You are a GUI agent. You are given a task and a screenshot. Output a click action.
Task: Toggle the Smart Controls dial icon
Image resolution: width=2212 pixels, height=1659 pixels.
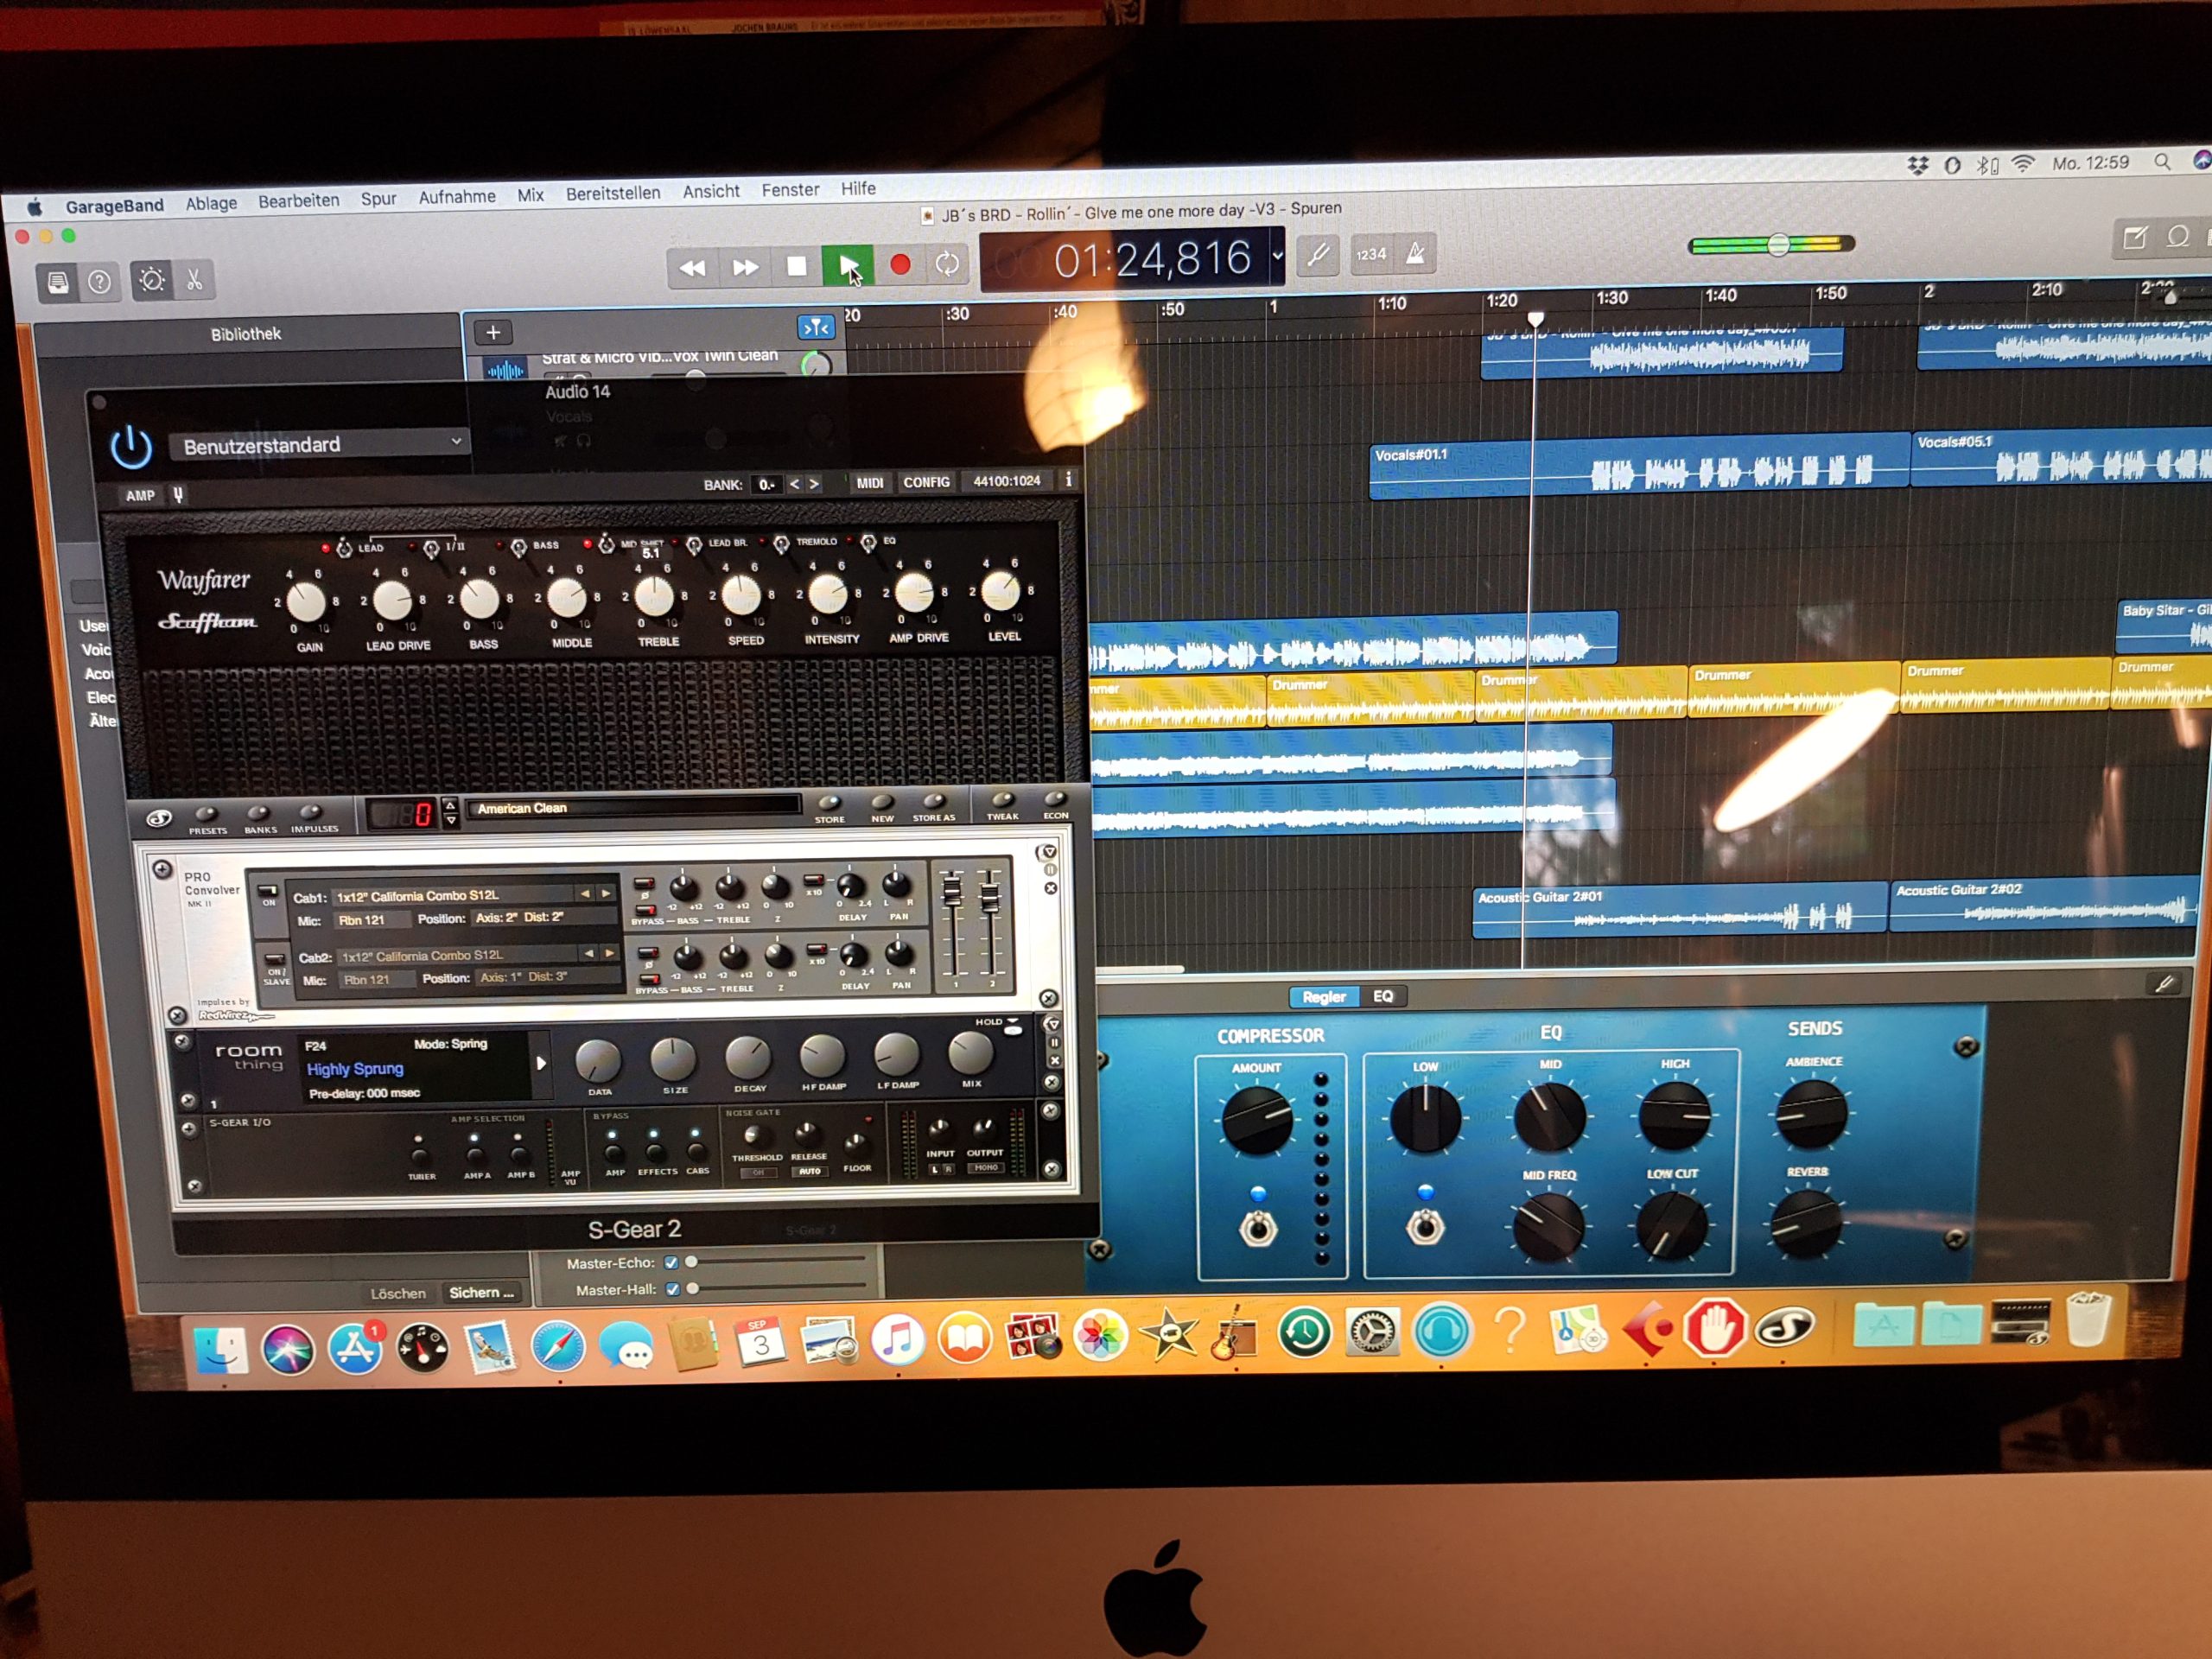click(x=152, y=281)
